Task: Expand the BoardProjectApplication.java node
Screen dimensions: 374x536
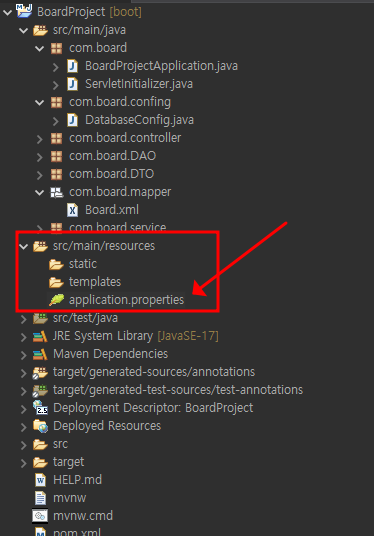Action: [x=56, y=67]
